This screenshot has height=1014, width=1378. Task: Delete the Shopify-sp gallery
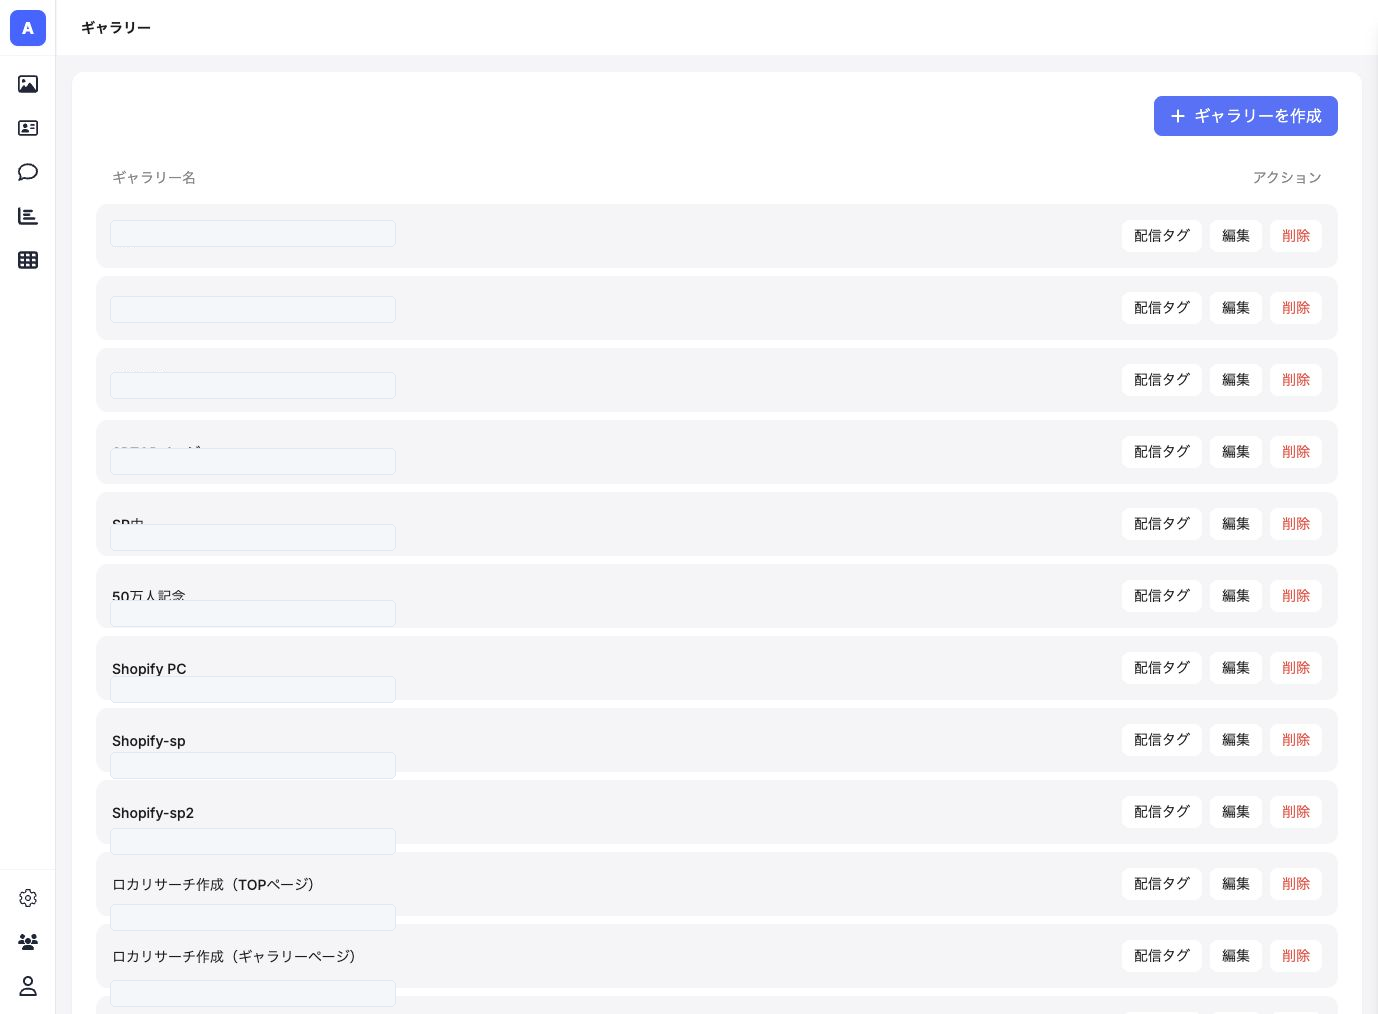pyautogui.click(x=1296, y=740)
